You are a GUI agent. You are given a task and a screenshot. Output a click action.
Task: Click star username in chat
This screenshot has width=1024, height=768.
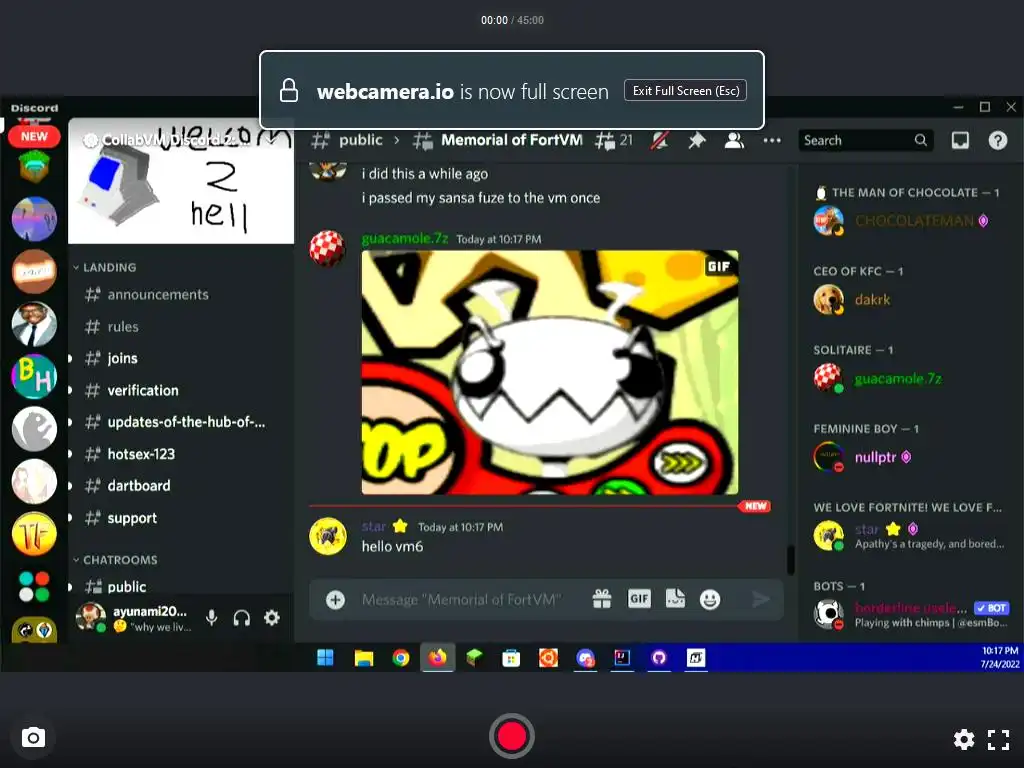[374, 526]
